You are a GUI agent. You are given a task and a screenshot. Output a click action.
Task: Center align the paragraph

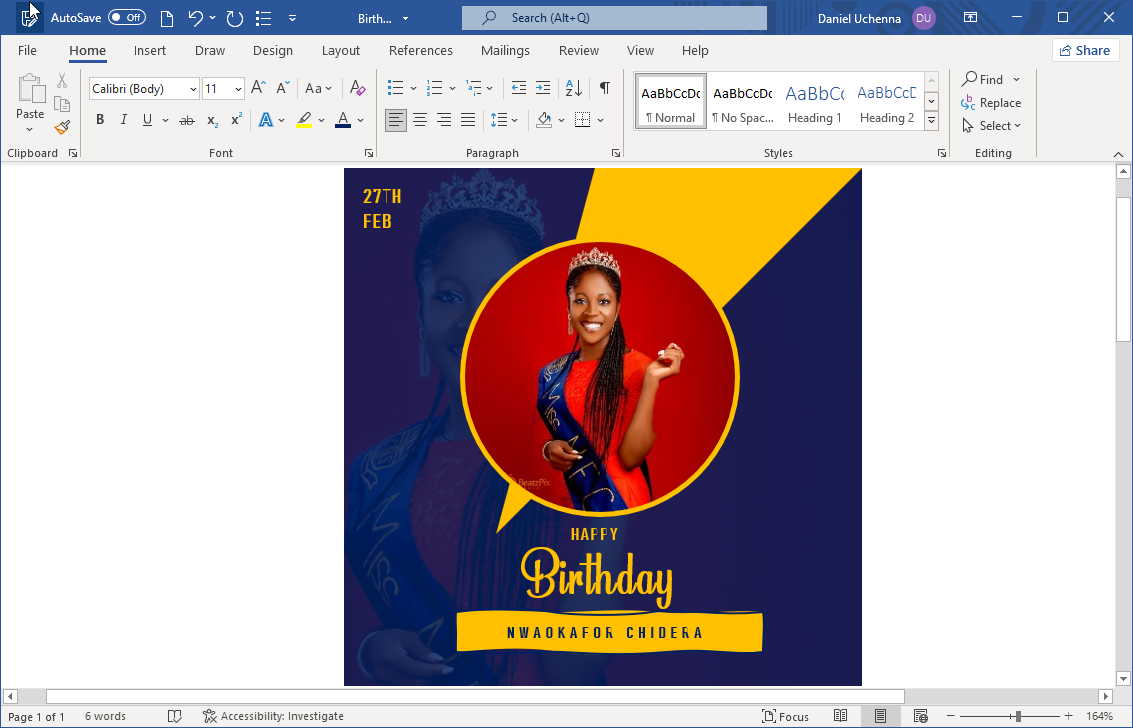[x=419, y=120]
